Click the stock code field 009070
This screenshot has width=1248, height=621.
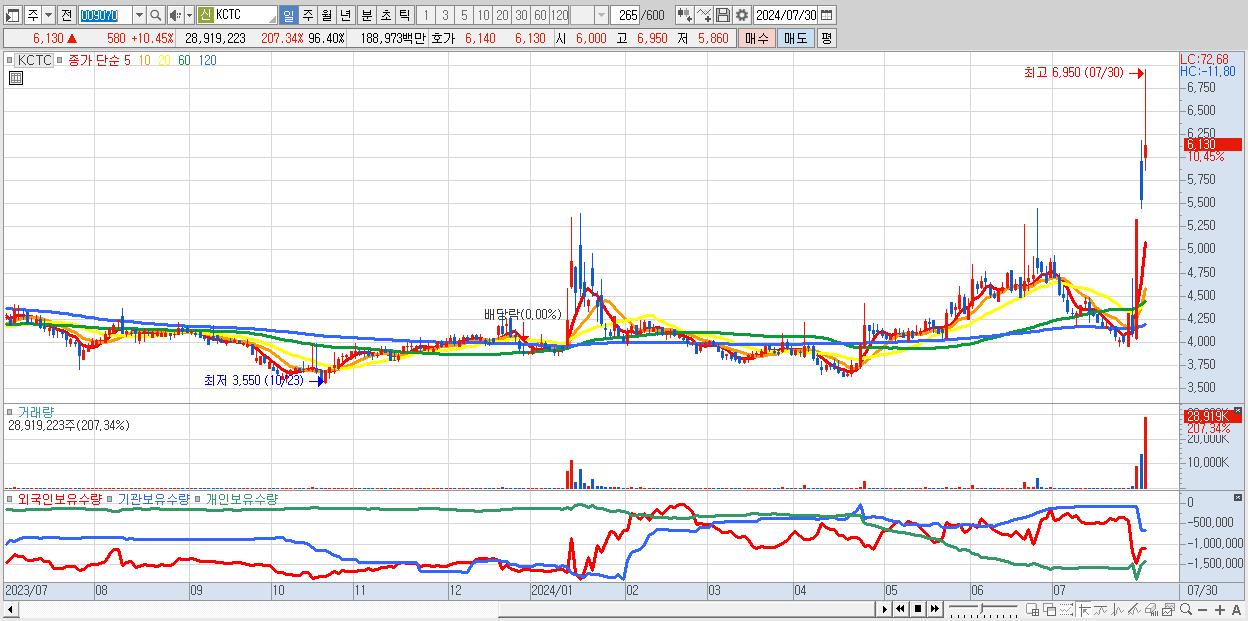(105, 15)
